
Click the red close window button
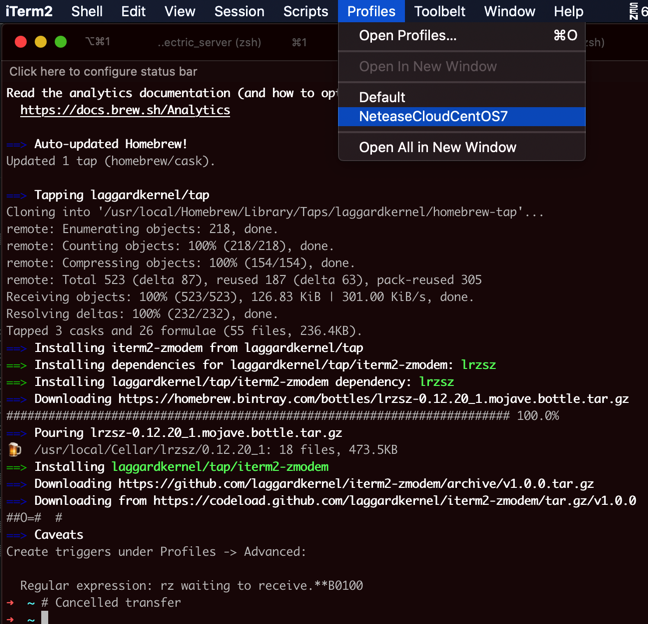21,42
